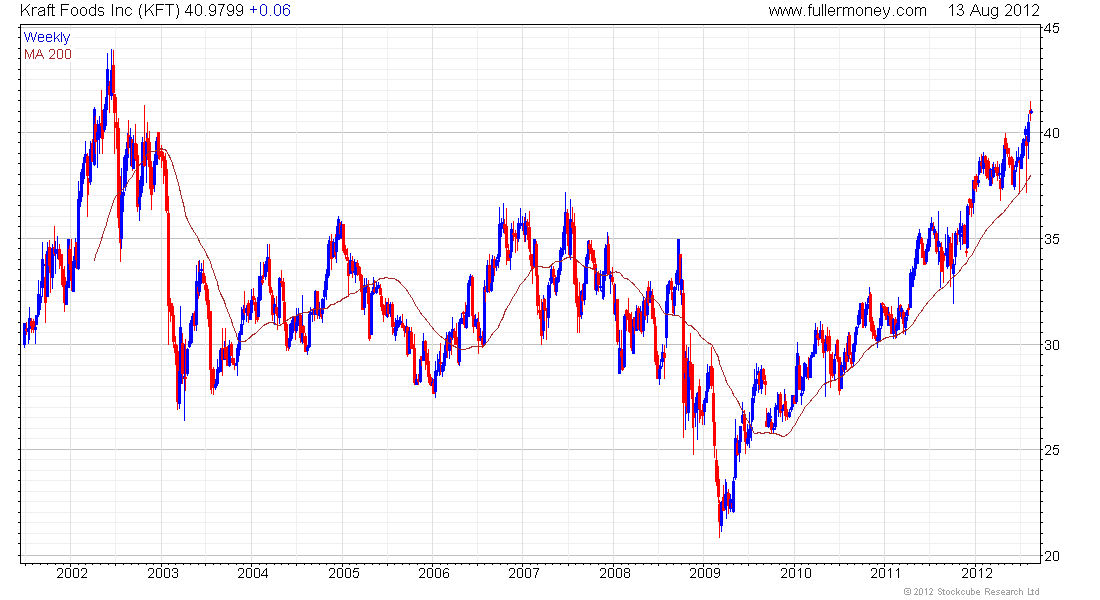The height and width of the screenshot is (600, 1100).
Task: Click the 25 price axis label
Action: 1051,451
